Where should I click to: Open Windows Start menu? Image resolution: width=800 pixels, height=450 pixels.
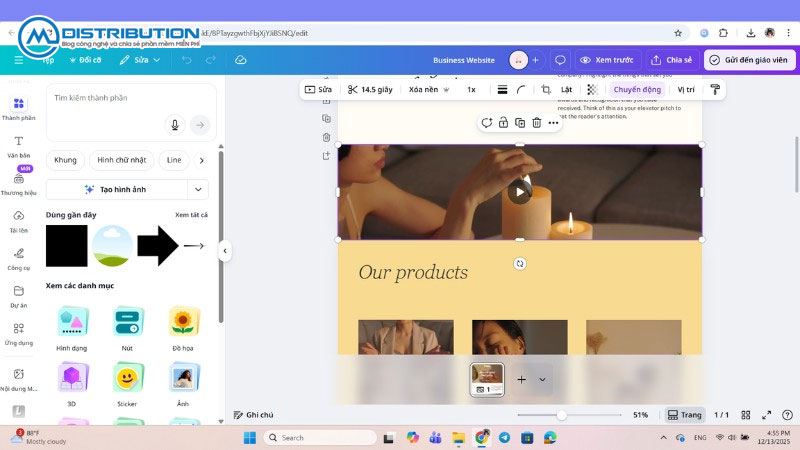(250, 438)
